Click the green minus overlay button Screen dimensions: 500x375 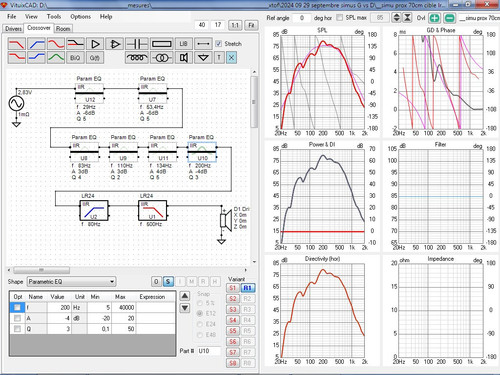coord(450,18)
